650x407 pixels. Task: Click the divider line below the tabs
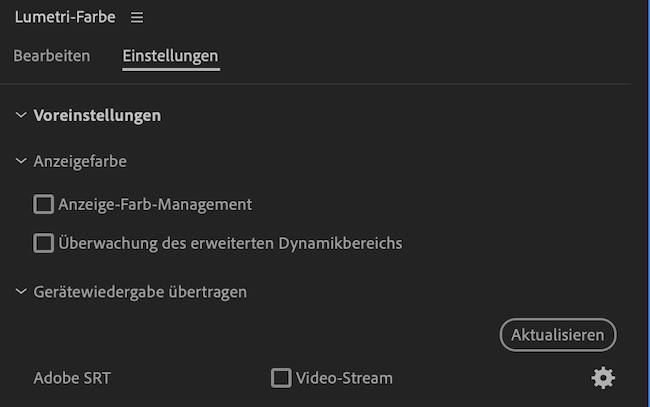coord(325,84)
